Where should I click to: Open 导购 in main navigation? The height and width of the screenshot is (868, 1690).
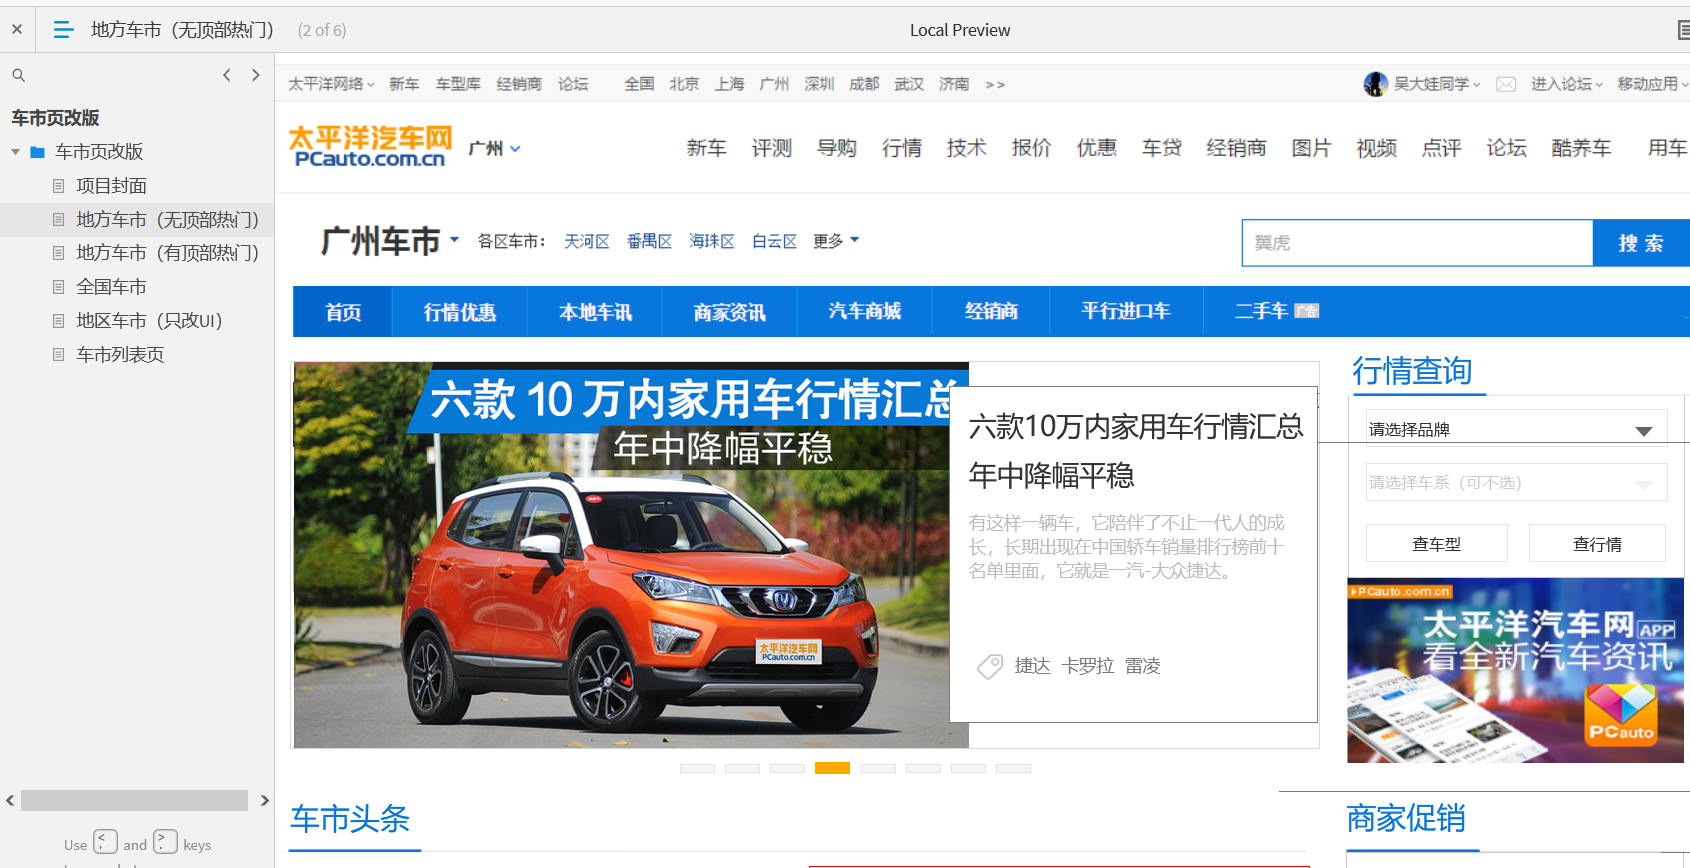[x=836, y=148]
